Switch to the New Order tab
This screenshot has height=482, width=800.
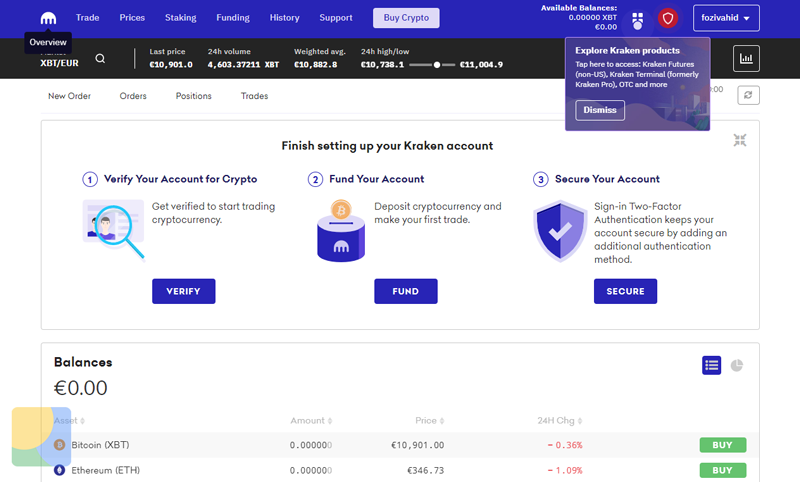[x=69, y=96]
